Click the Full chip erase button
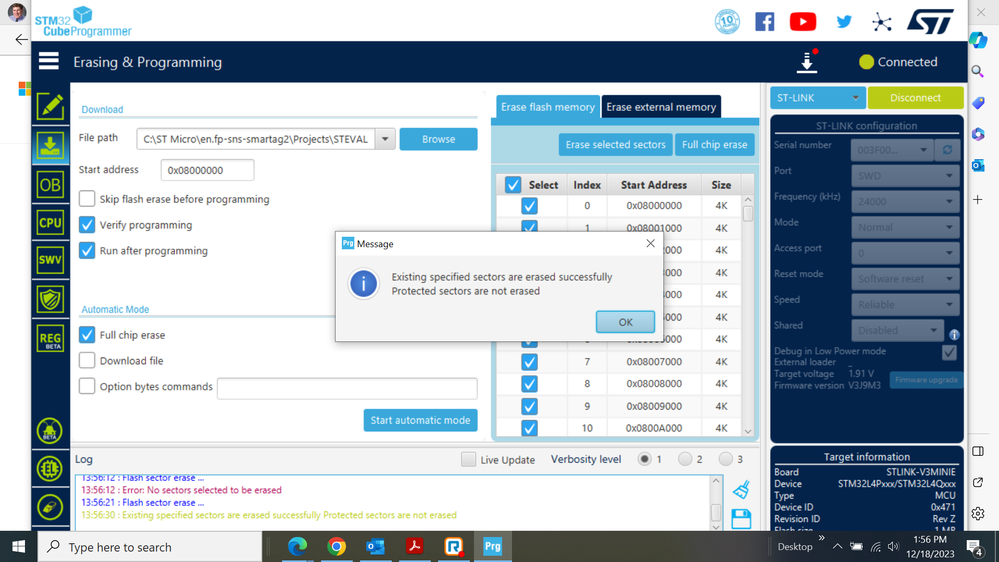 click(714, 145)
